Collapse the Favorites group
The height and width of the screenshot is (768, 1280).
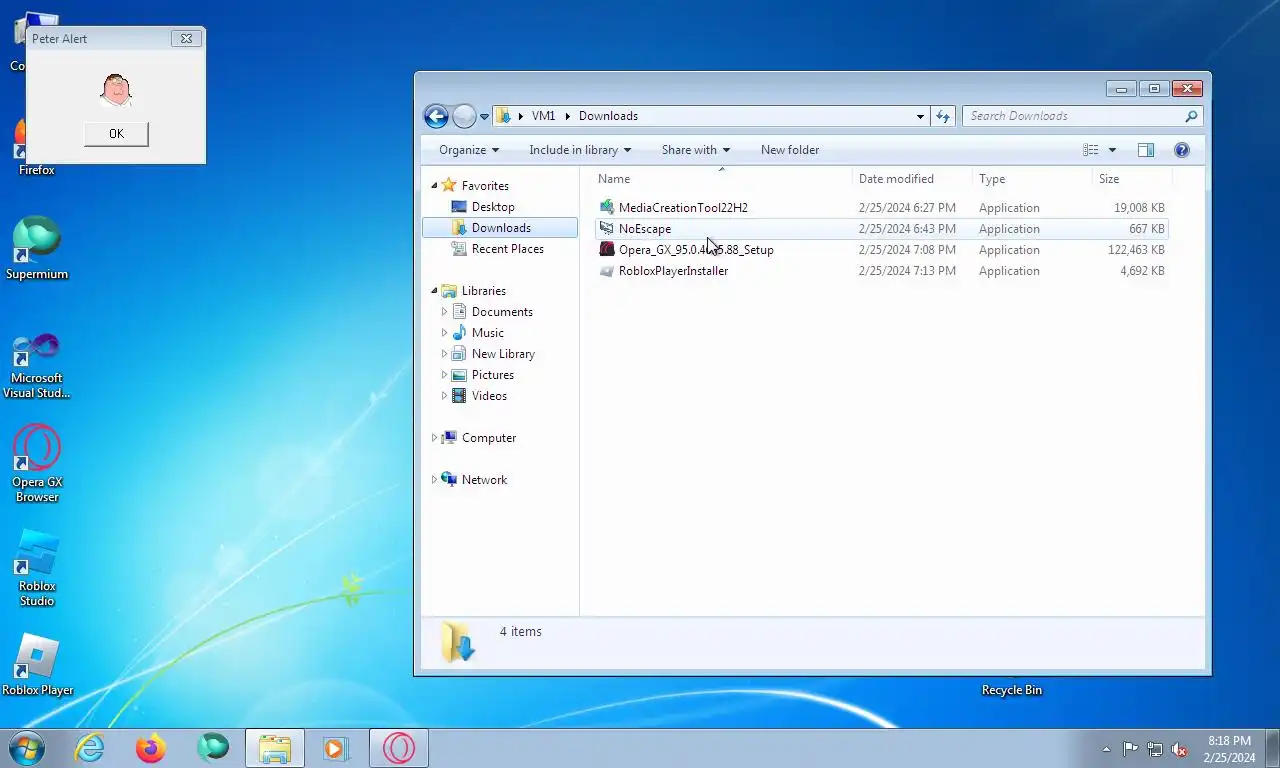[435, 186]
